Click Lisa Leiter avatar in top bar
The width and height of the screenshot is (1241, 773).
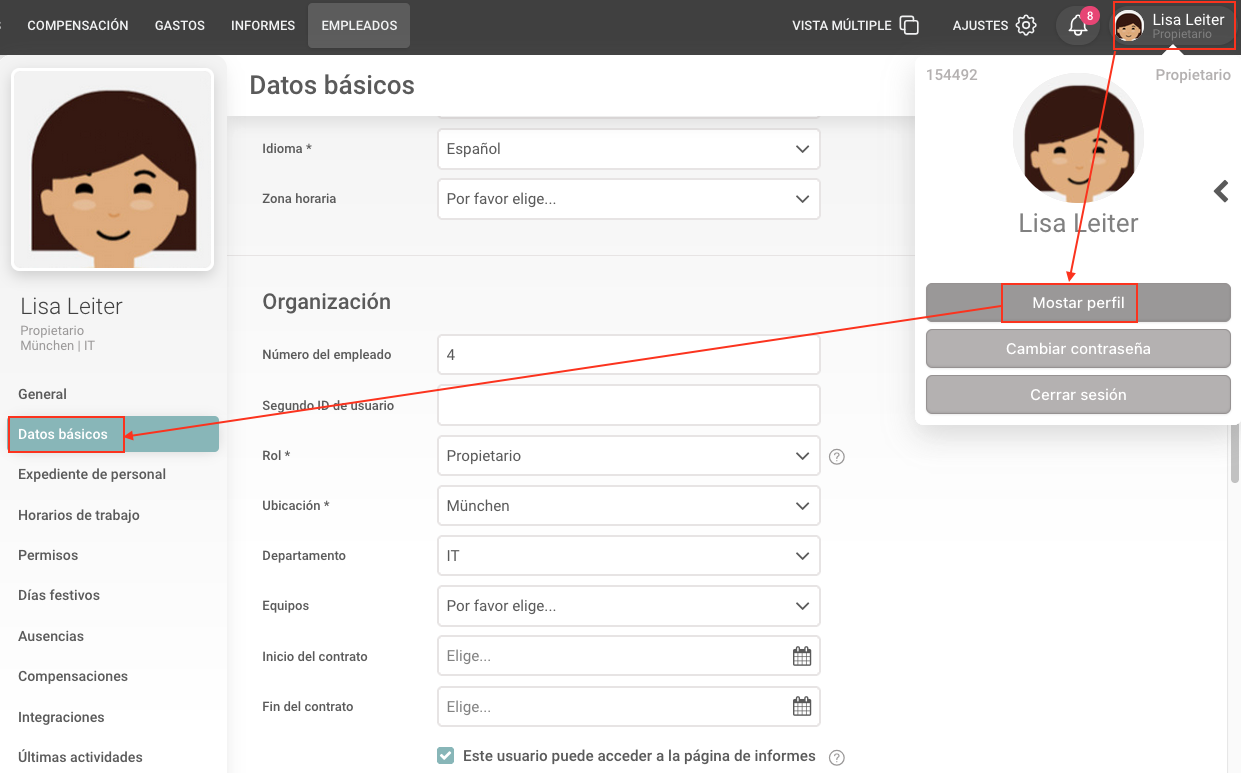[1129, 26]
